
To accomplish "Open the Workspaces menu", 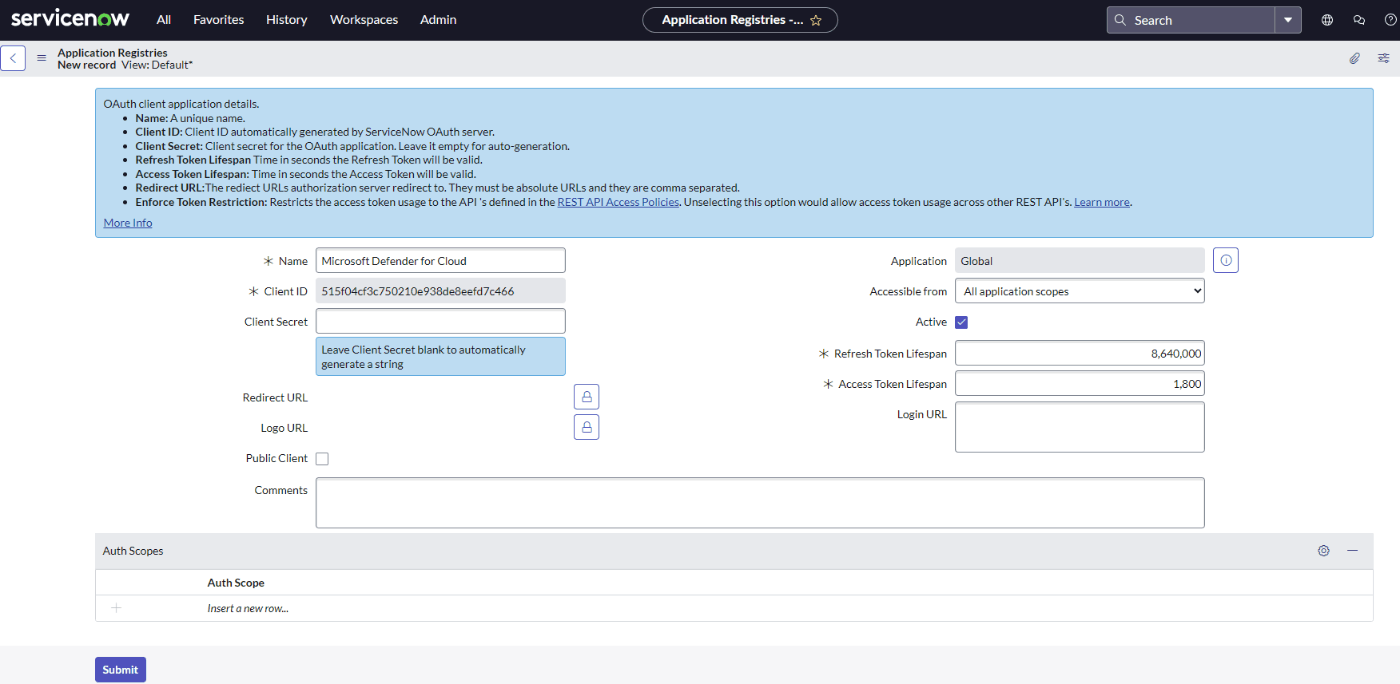I will [364, 20].
